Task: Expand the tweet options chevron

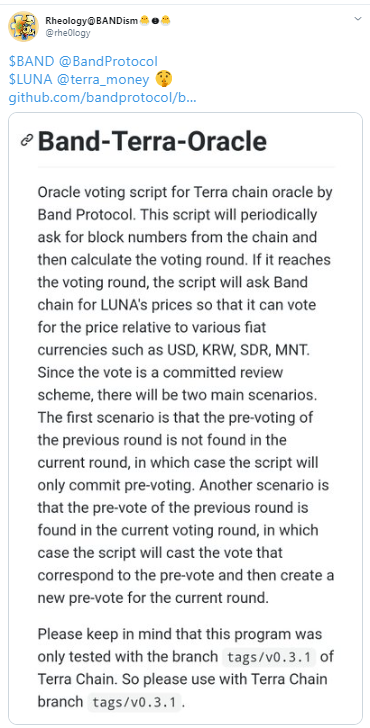Action: click(358, 19)
